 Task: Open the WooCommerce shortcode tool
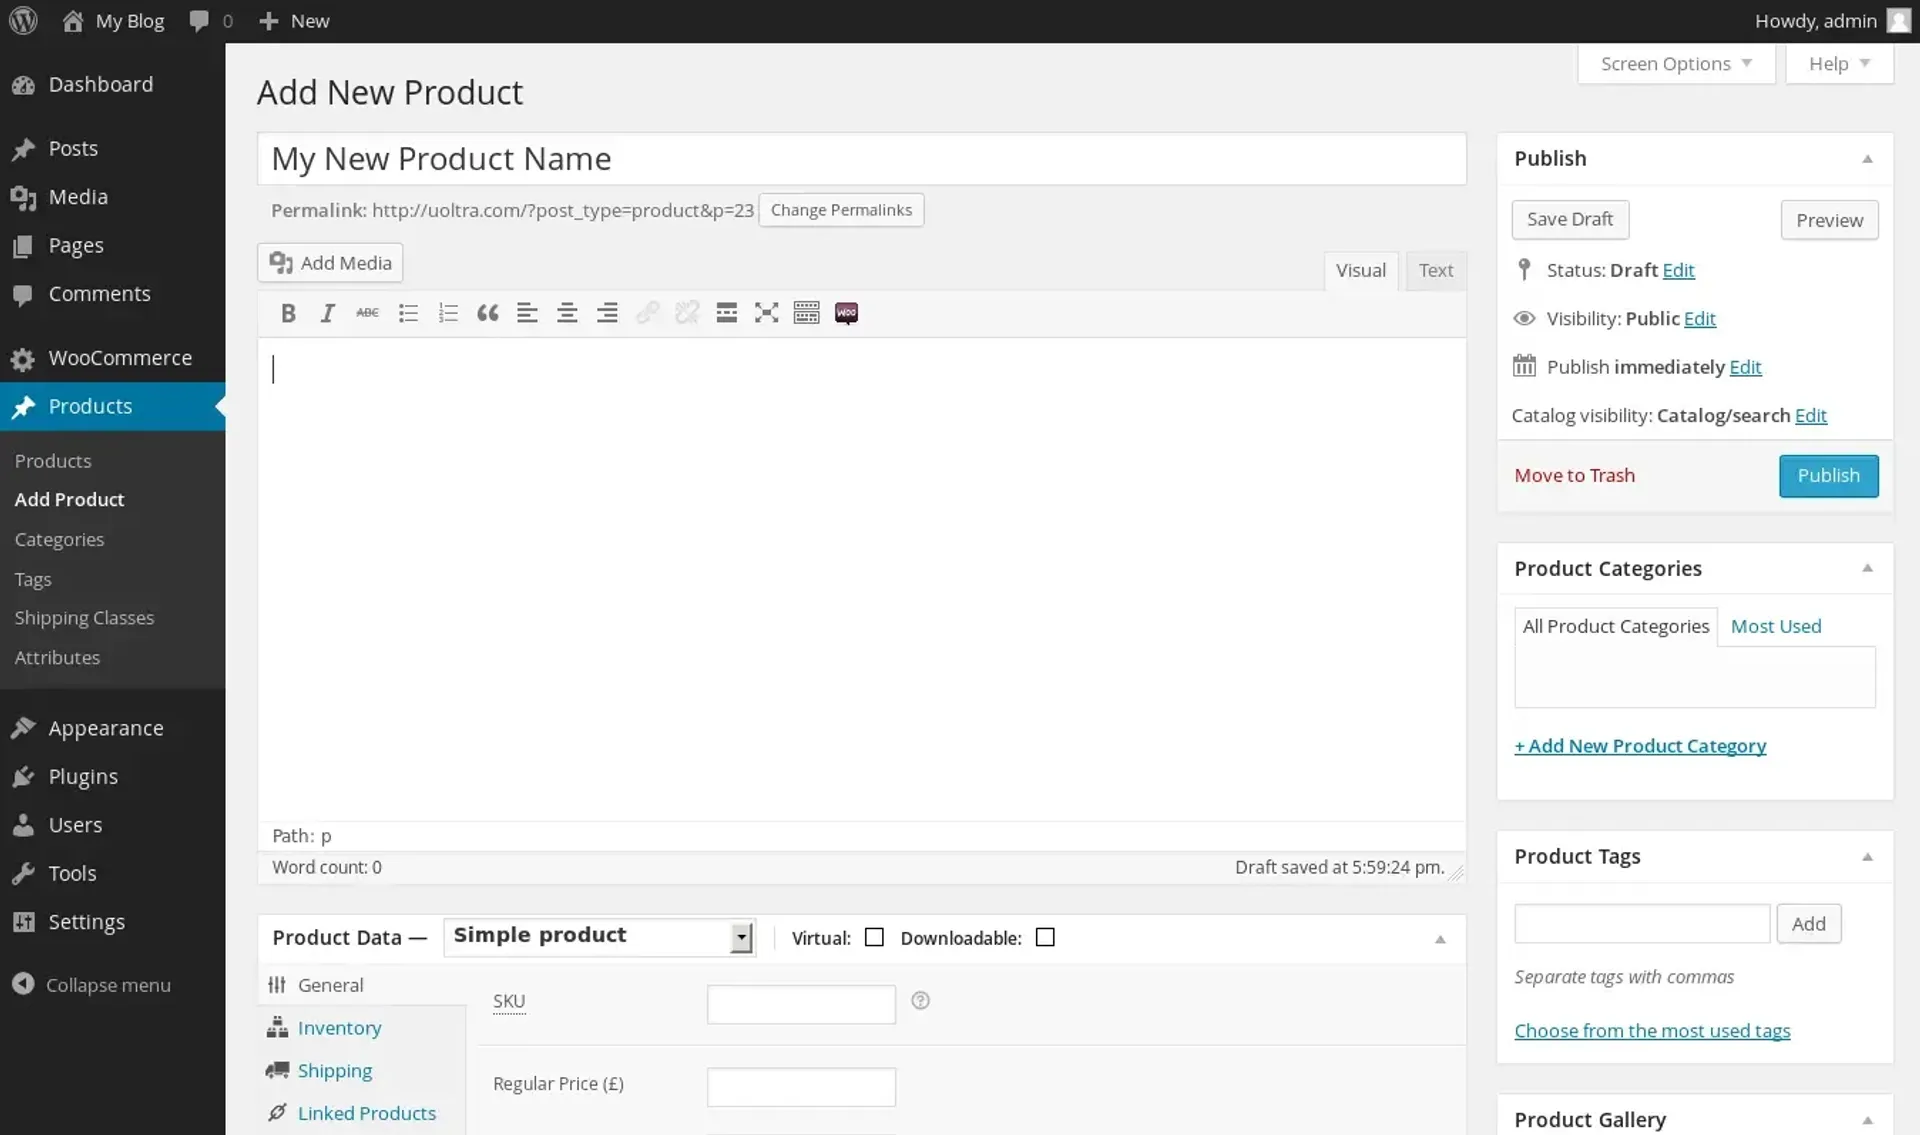click(846, 312)
